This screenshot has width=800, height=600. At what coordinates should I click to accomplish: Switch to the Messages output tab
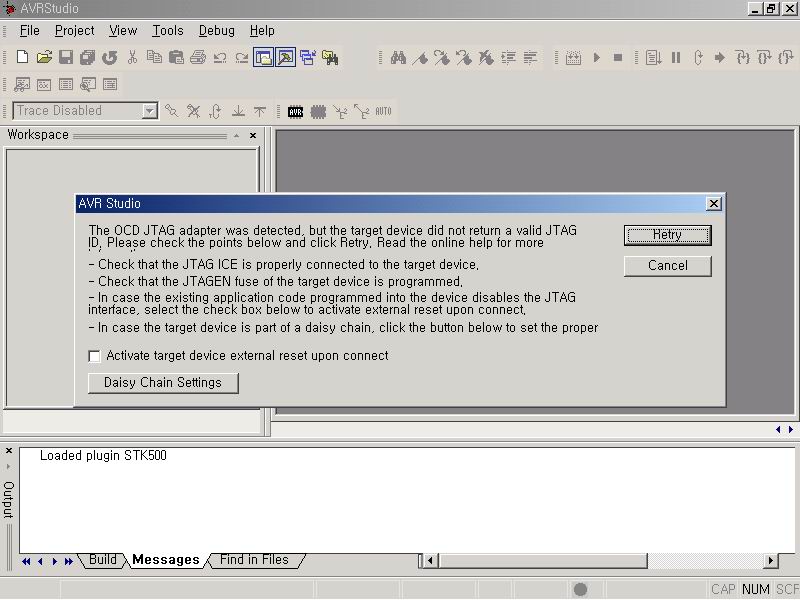point(166,560)
